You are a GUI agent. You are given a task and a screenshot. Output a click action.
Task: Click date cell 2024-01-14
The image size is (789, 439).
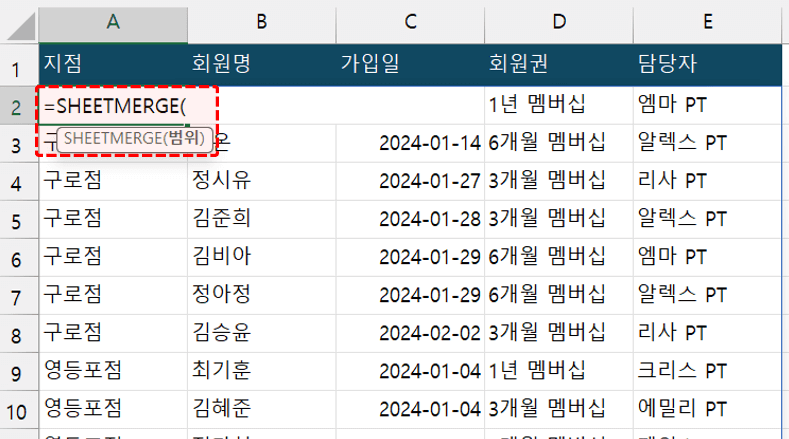(x=410, y=144)
